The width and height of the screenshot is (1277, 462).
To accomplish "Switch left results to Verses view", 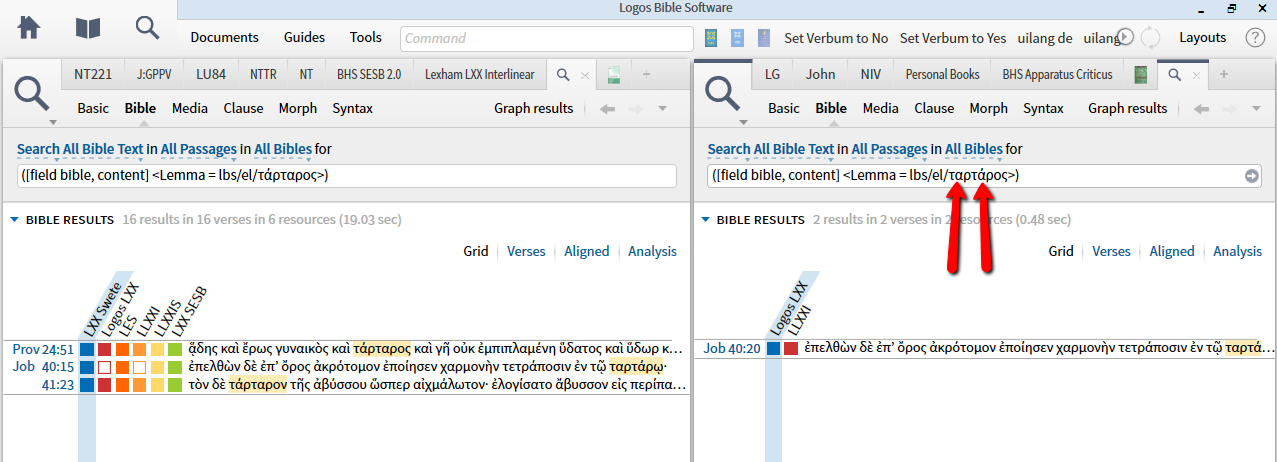I will [x=526, y=252].
